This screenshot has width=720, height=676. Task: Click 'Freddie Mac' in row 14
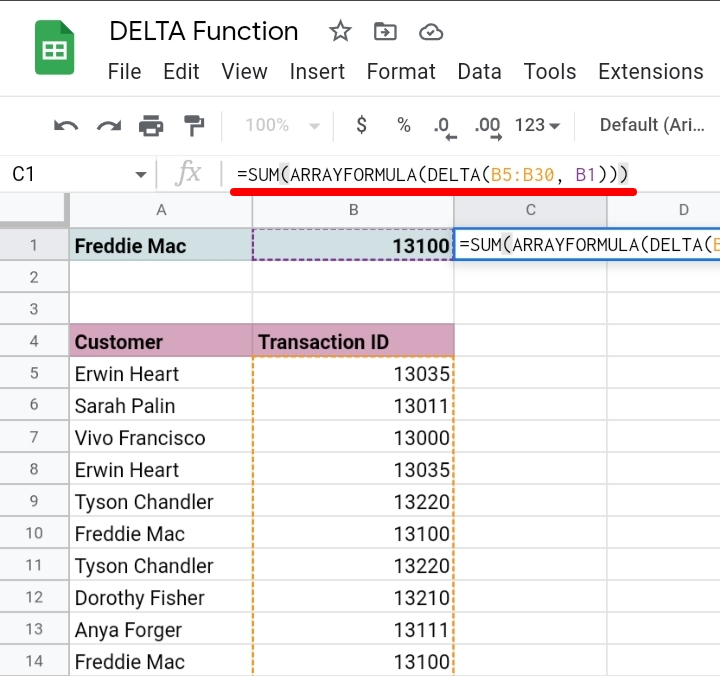tap(161, 661)
